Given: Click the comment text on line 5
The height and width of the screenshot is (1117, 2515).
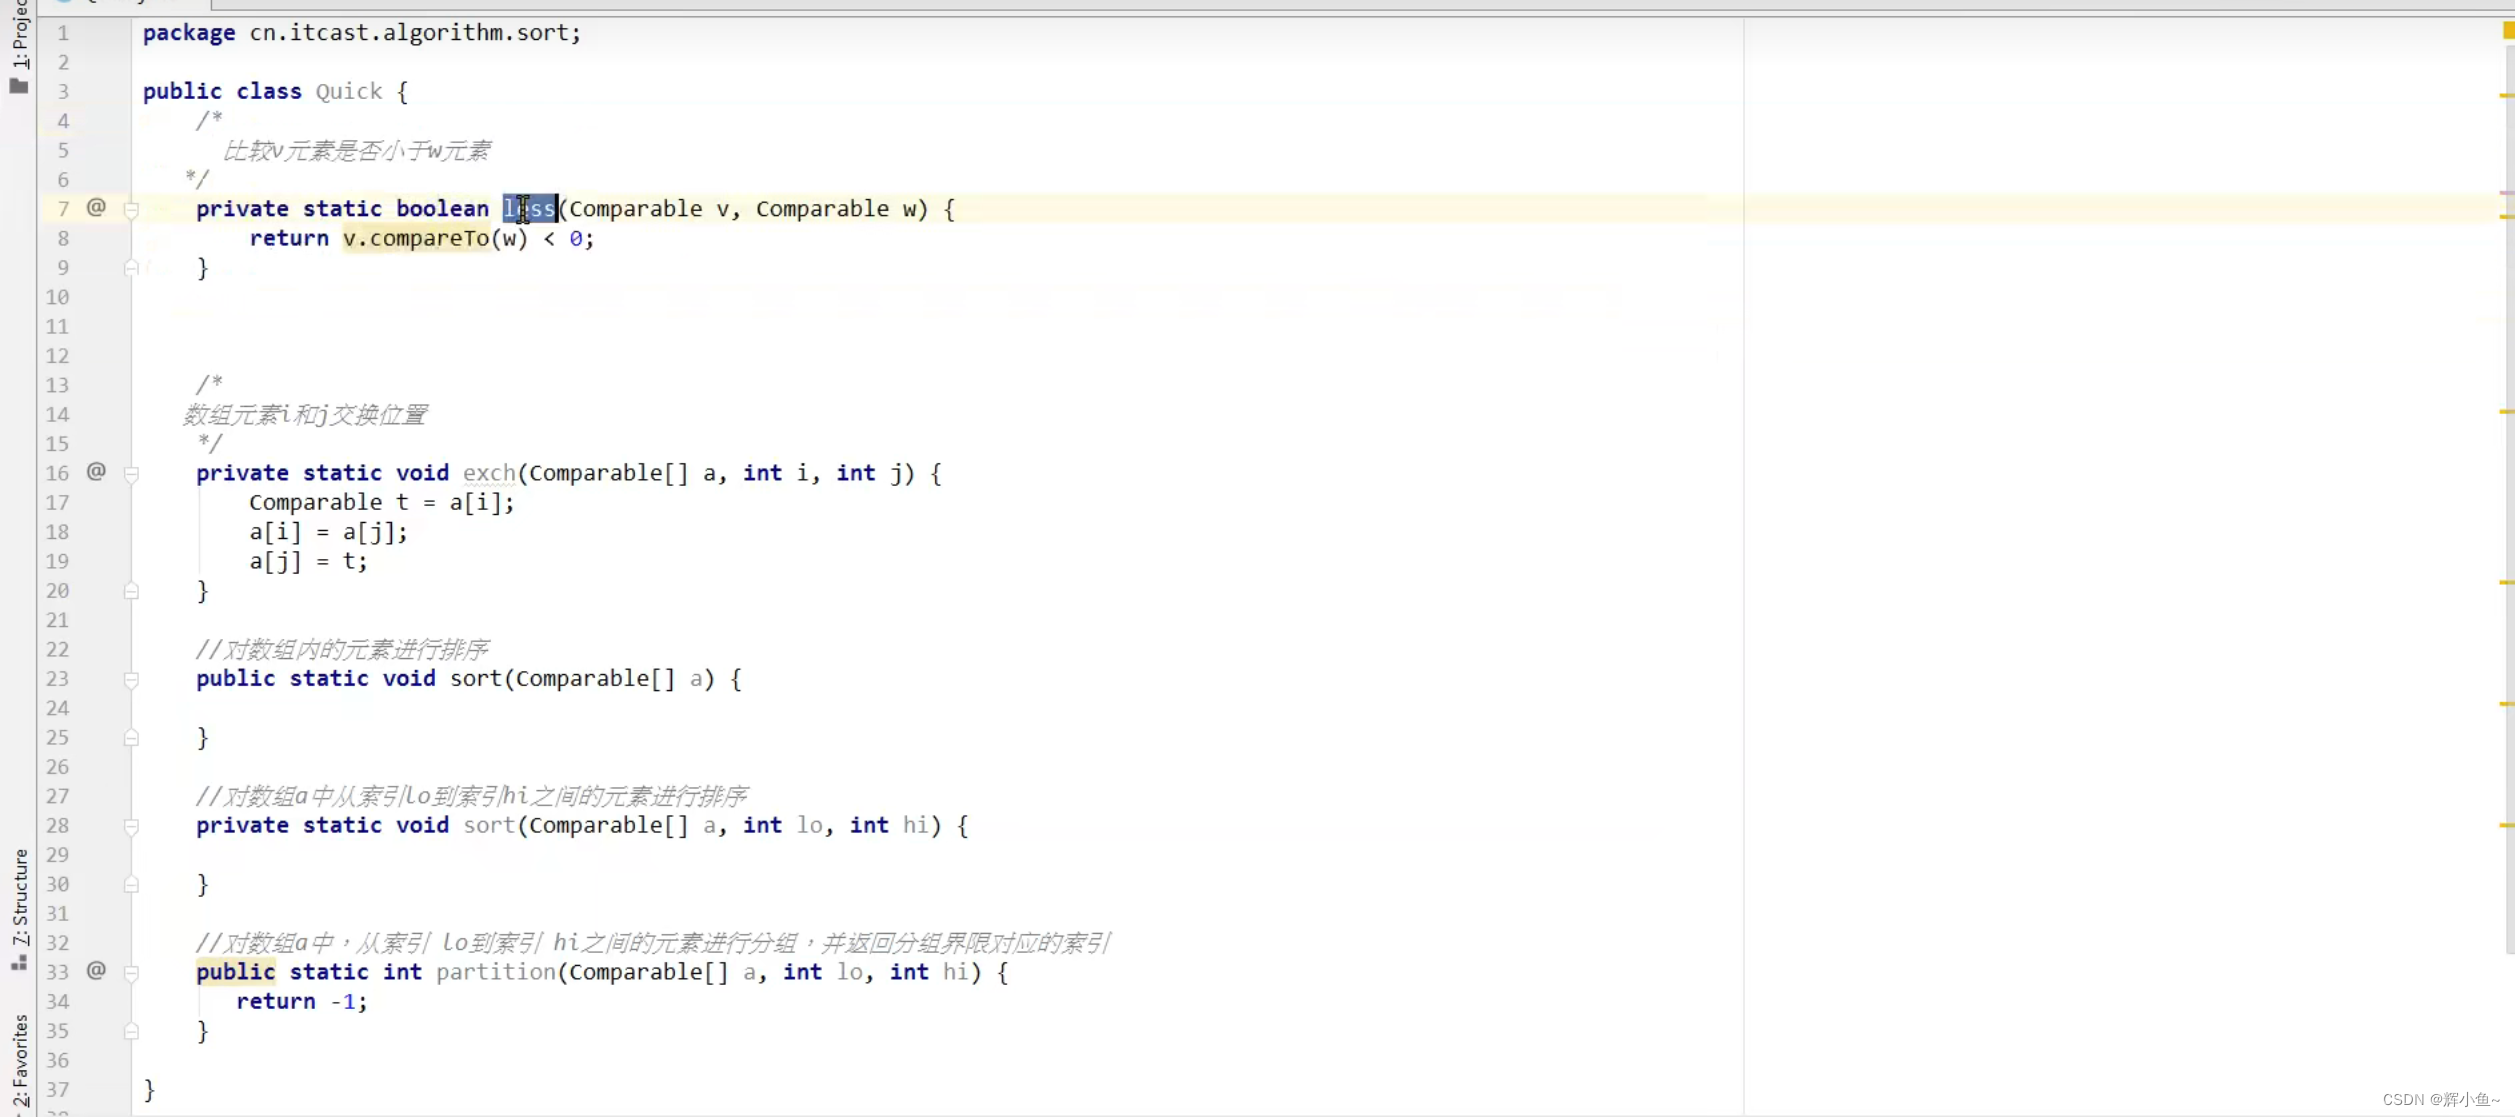Looking at the screenshot, I should tap(356, 151).
